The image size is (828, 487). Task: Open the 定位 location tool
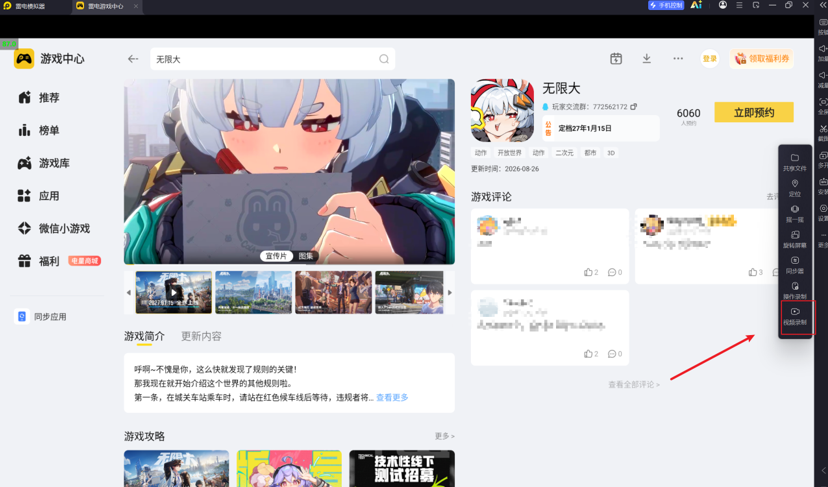pyautogui.click(x=795, y=188)
